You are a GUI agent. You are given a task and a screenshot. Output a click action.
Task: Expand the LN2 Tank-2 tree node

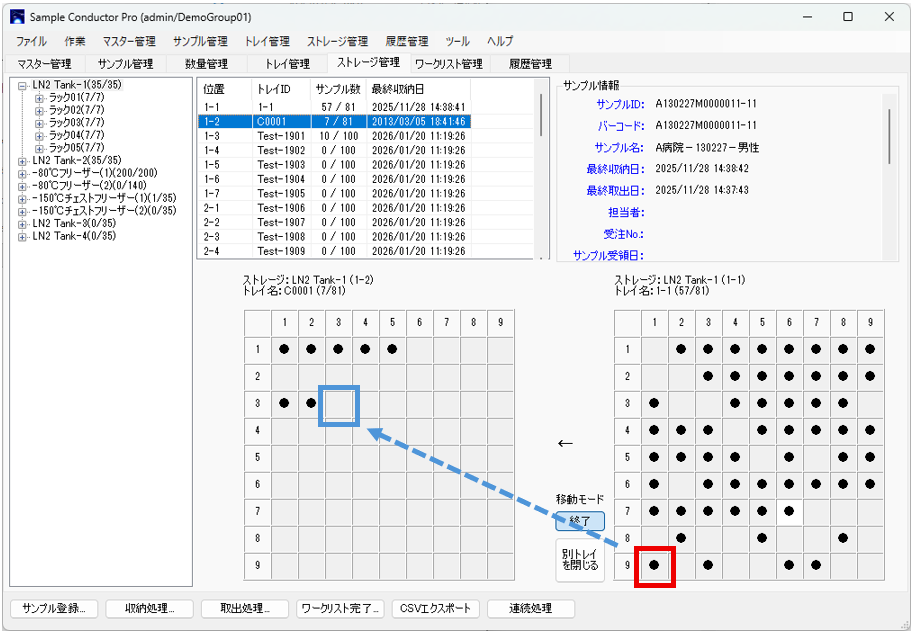[x=23, y=160]
